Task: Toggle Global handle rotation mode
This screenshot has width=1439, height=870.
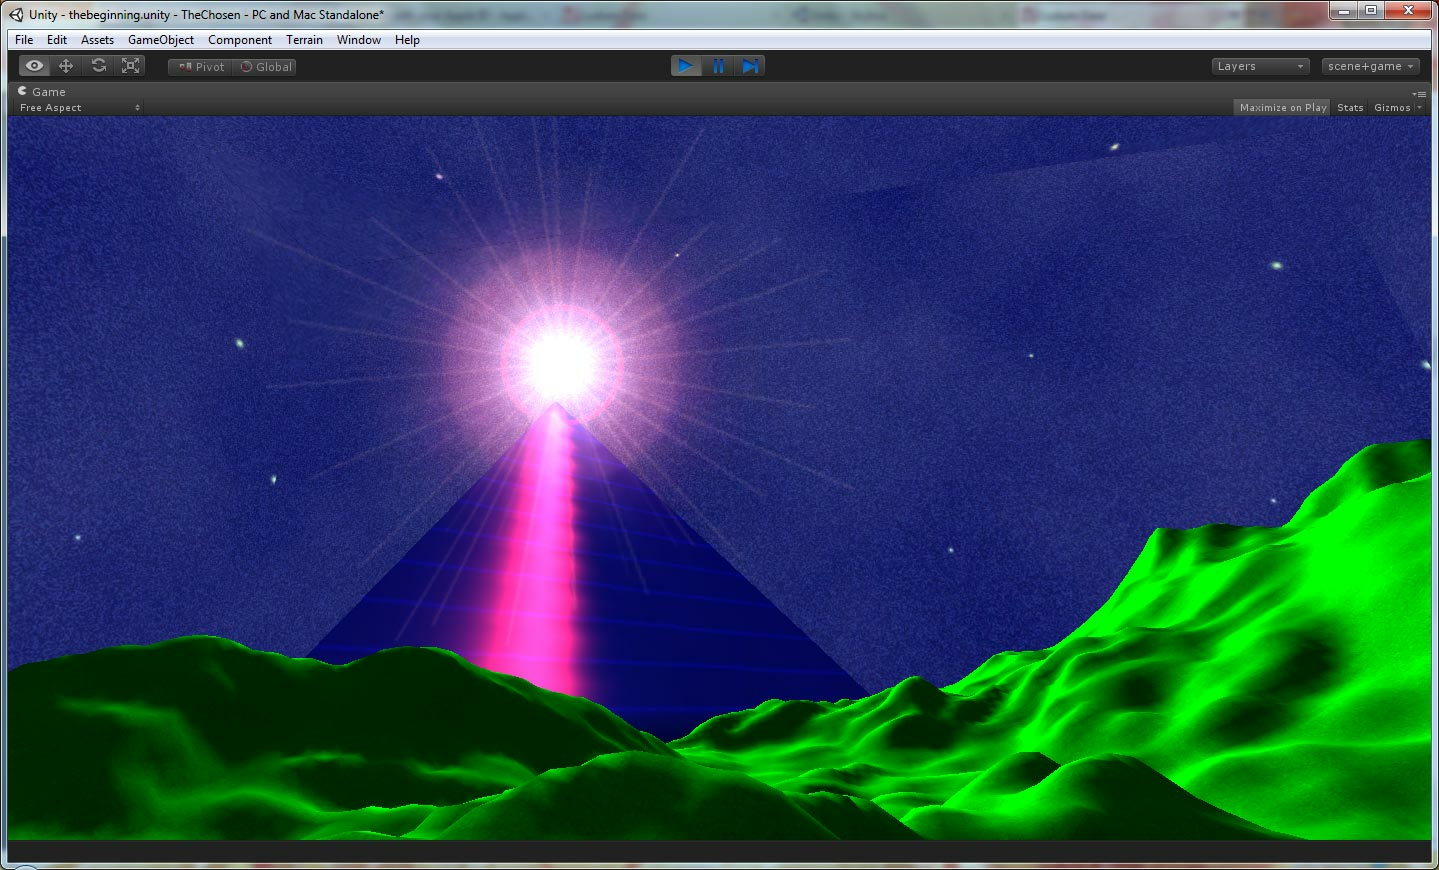Action: click(x=266, y=67)
